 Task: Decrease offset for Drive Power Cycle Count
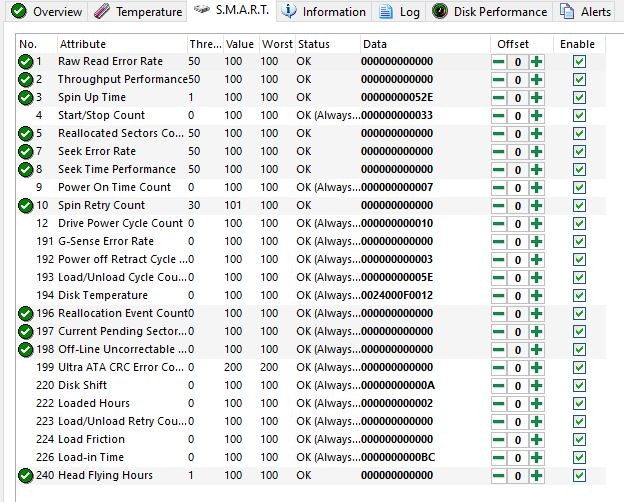click(499, 224)
